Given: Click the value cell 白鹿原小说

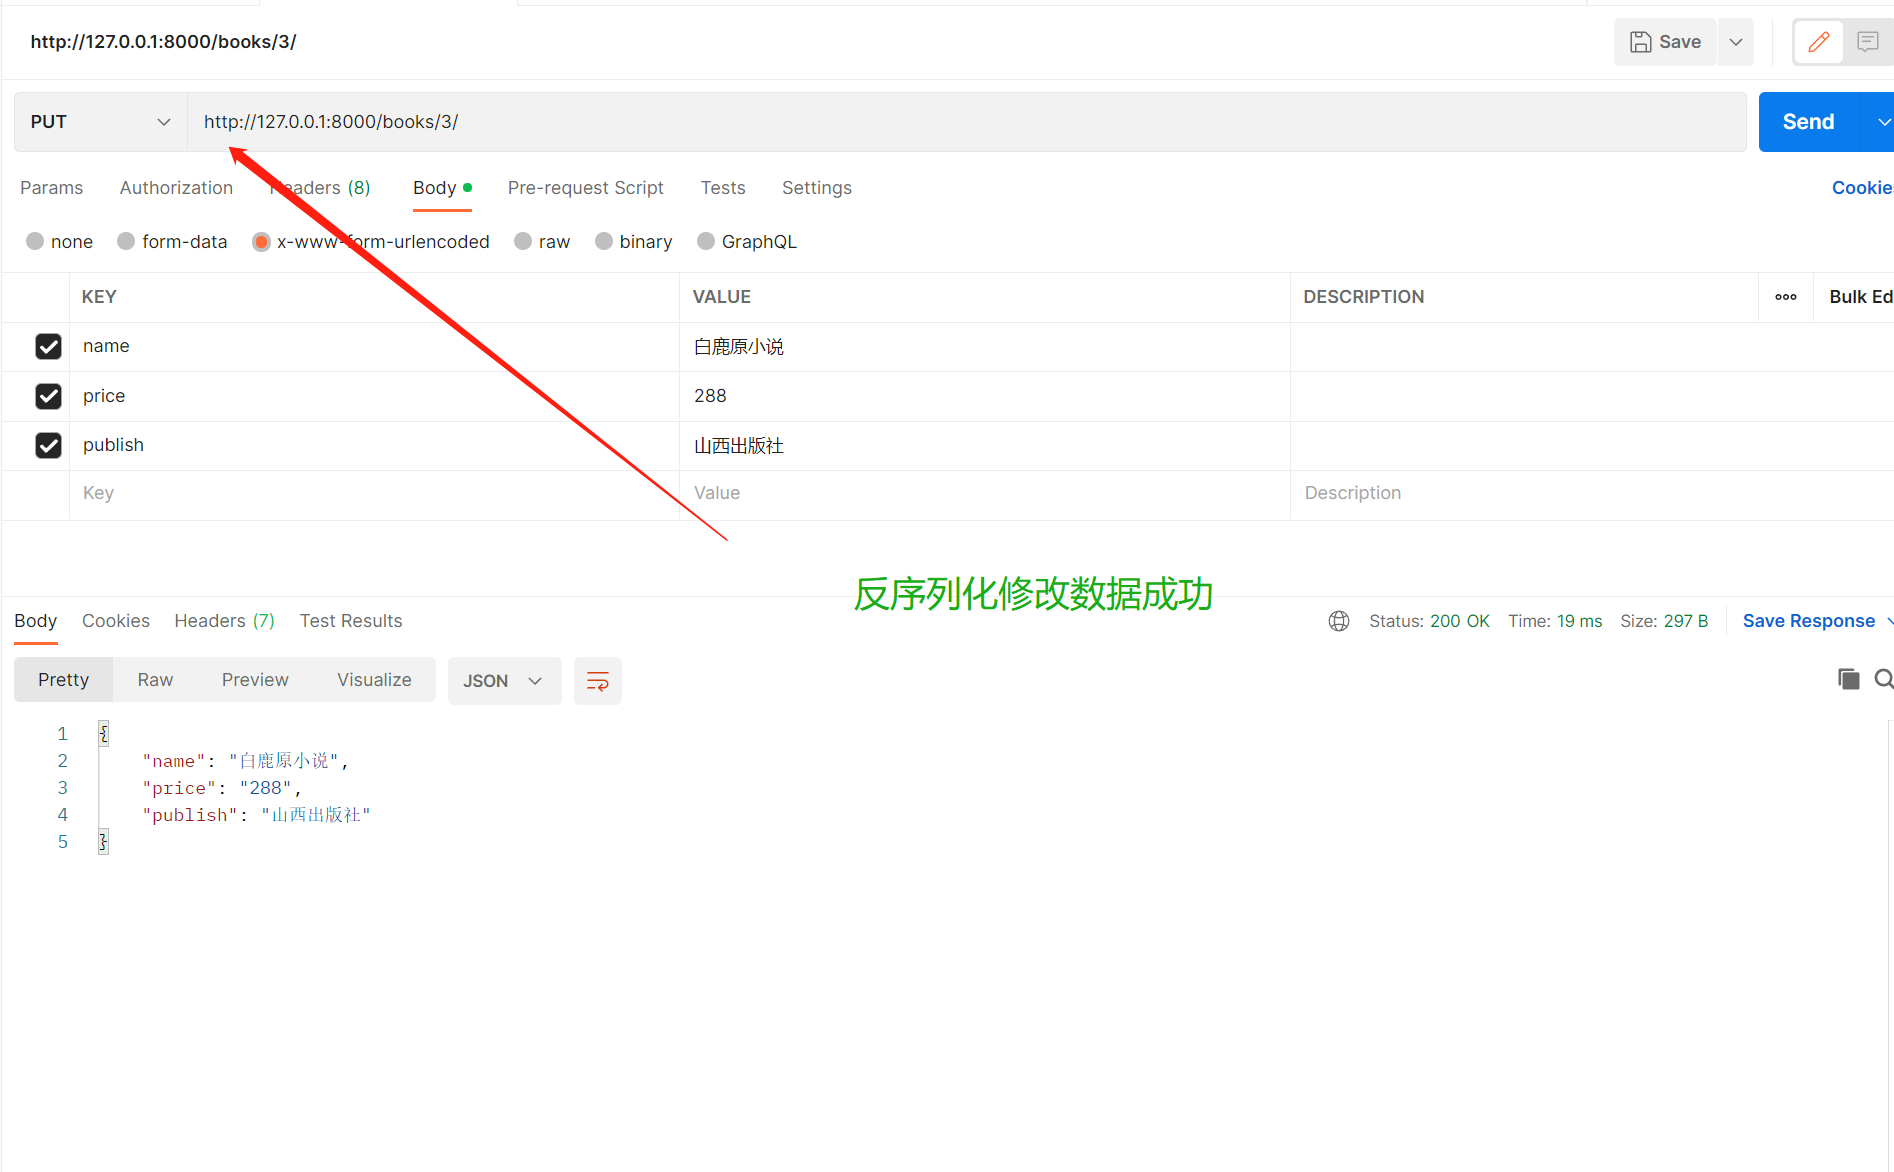Looking at the screenshot, I should point(985,346).
